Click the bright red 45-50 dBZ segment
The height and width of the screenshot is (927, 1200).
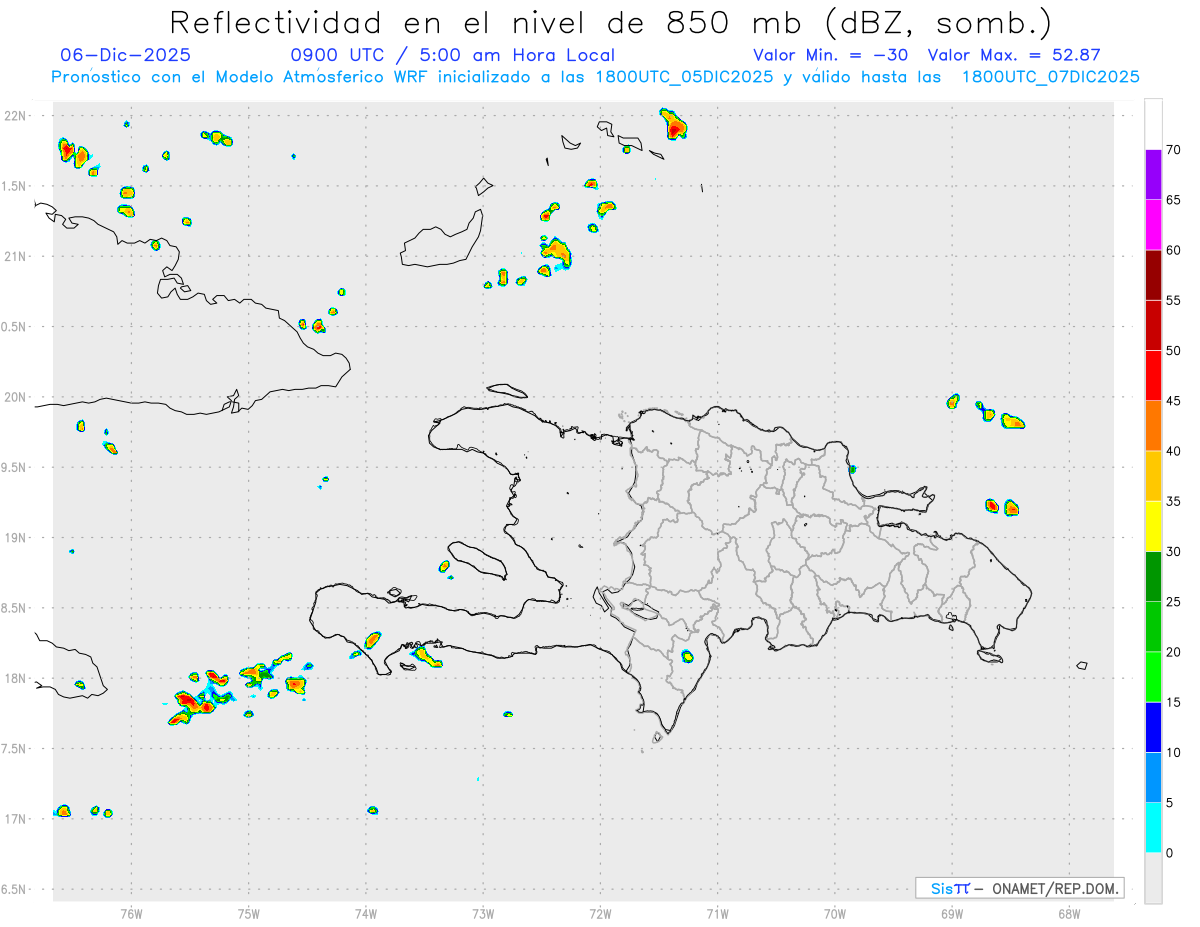pyautogui.click(x=1153, y=376)
